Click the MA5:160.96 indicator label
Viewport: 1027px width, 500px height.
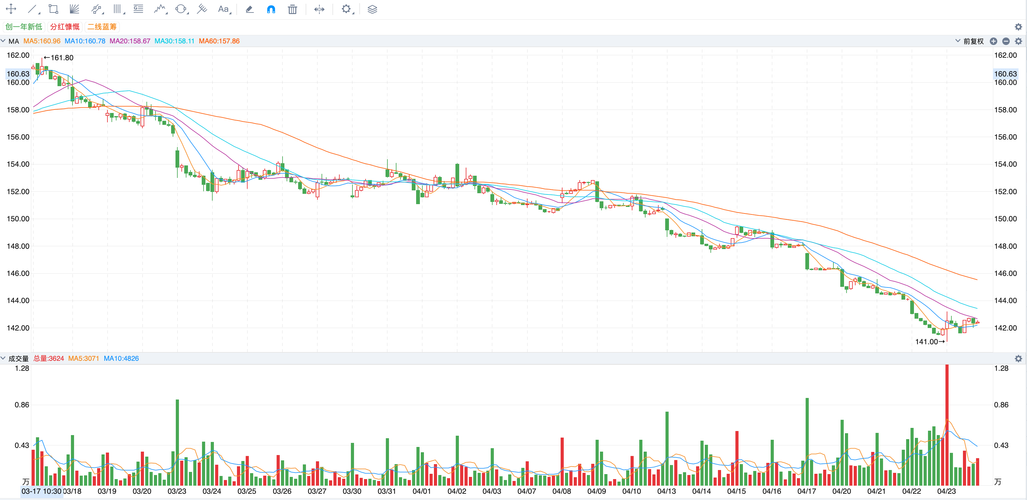(42, 41)
